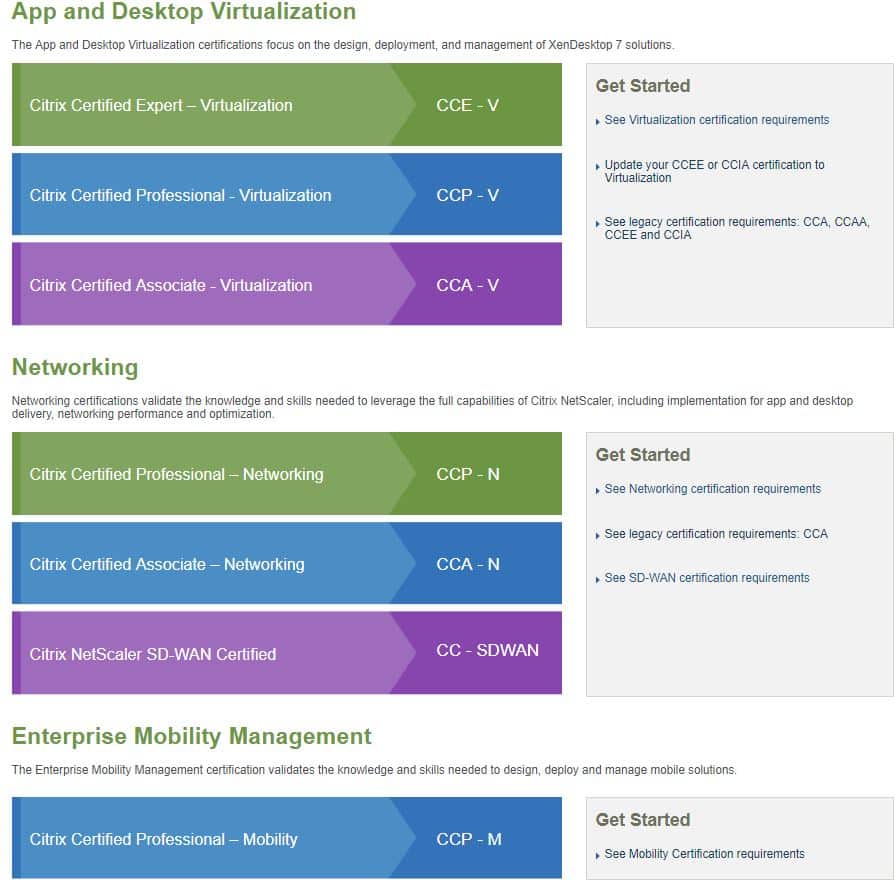Click the Networking section heading

coord(75,367)
